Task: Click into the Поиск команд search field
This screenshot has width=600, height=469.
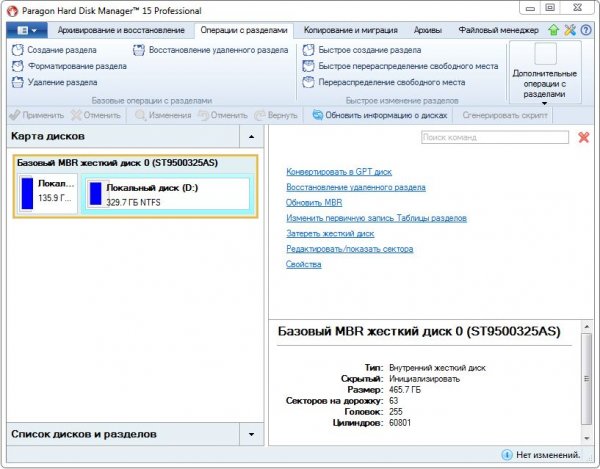Action: (x=494, y=138)
